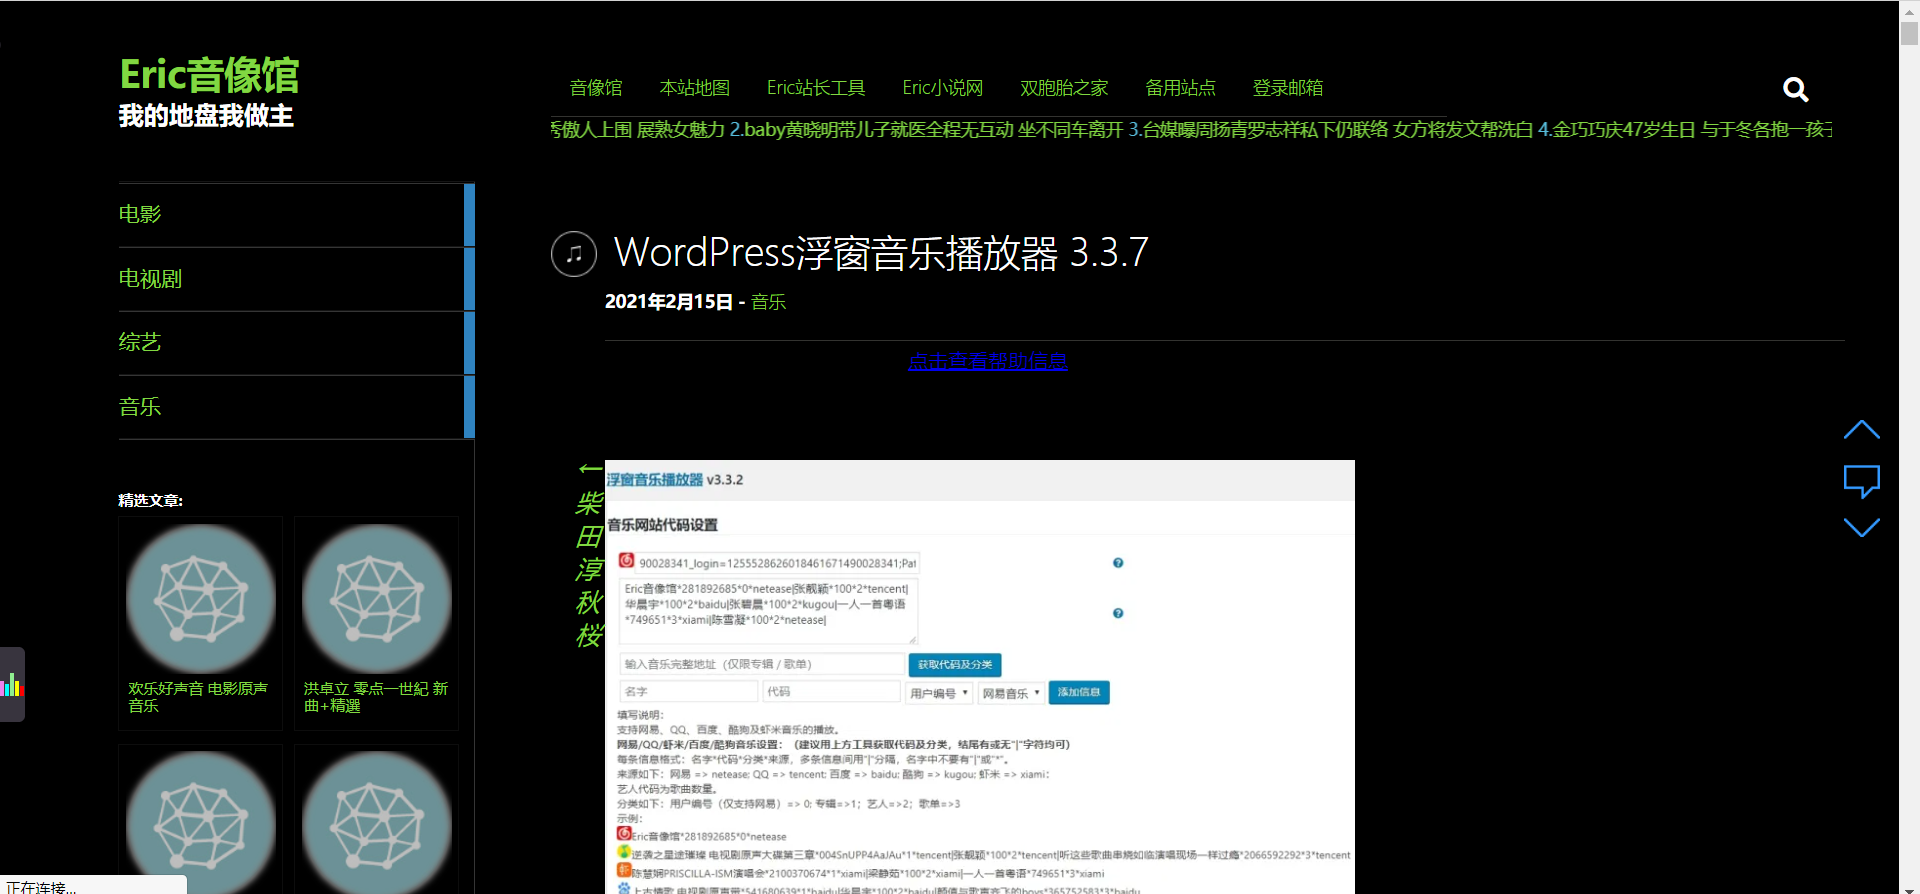Open previous post 柴田淳 秋桜 link

pyautogui.click(x=589, y=556)
